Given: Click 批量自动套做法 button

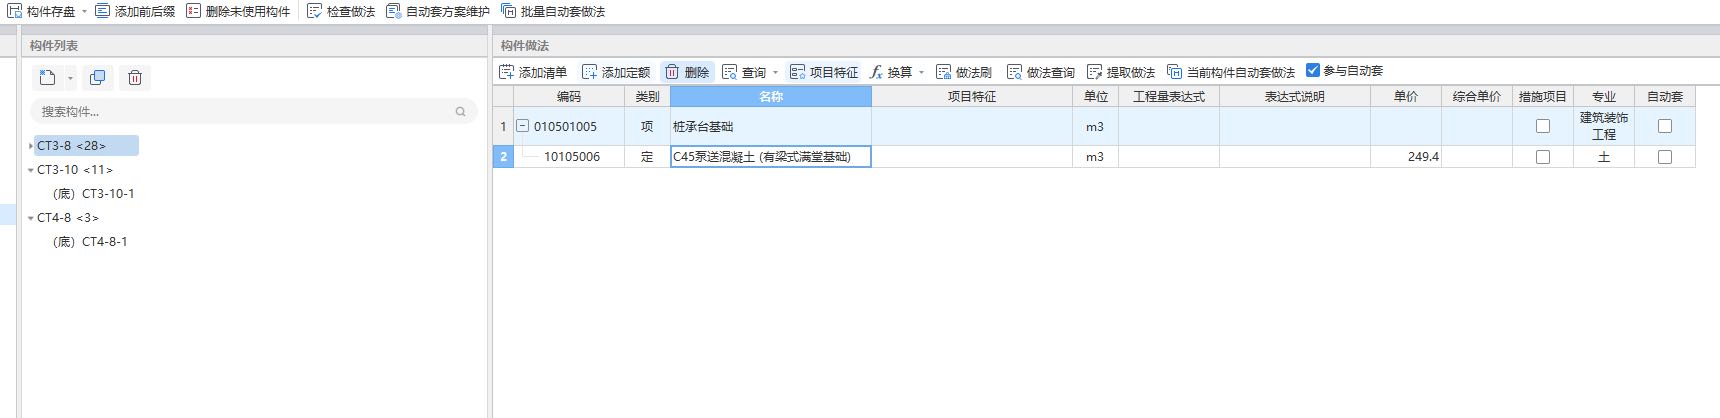Looking at the screenshot, I should coord(553,11).
